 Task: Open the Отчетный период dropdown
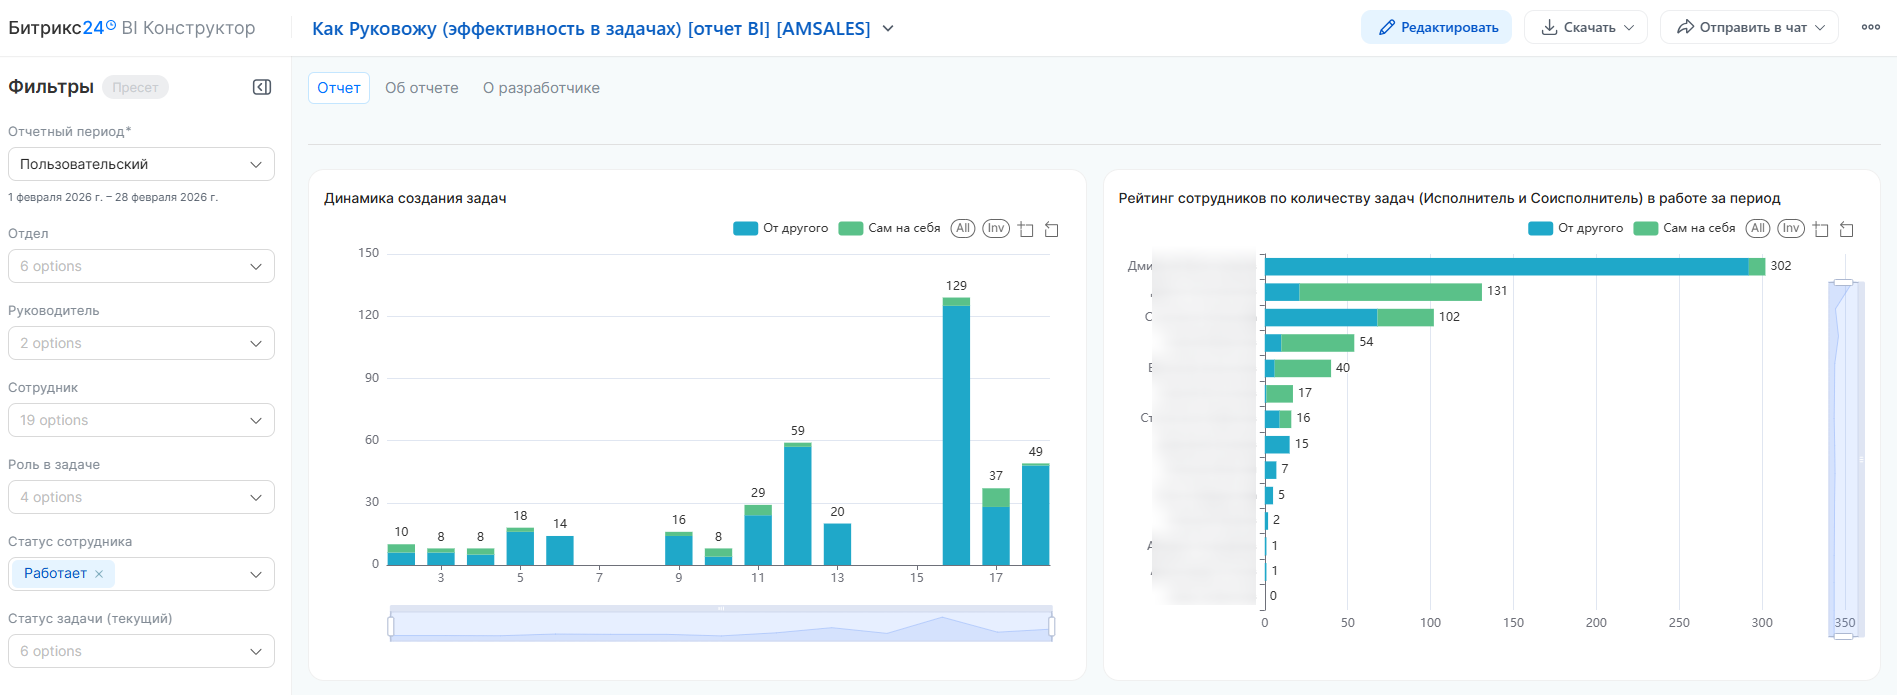[141, 164]
